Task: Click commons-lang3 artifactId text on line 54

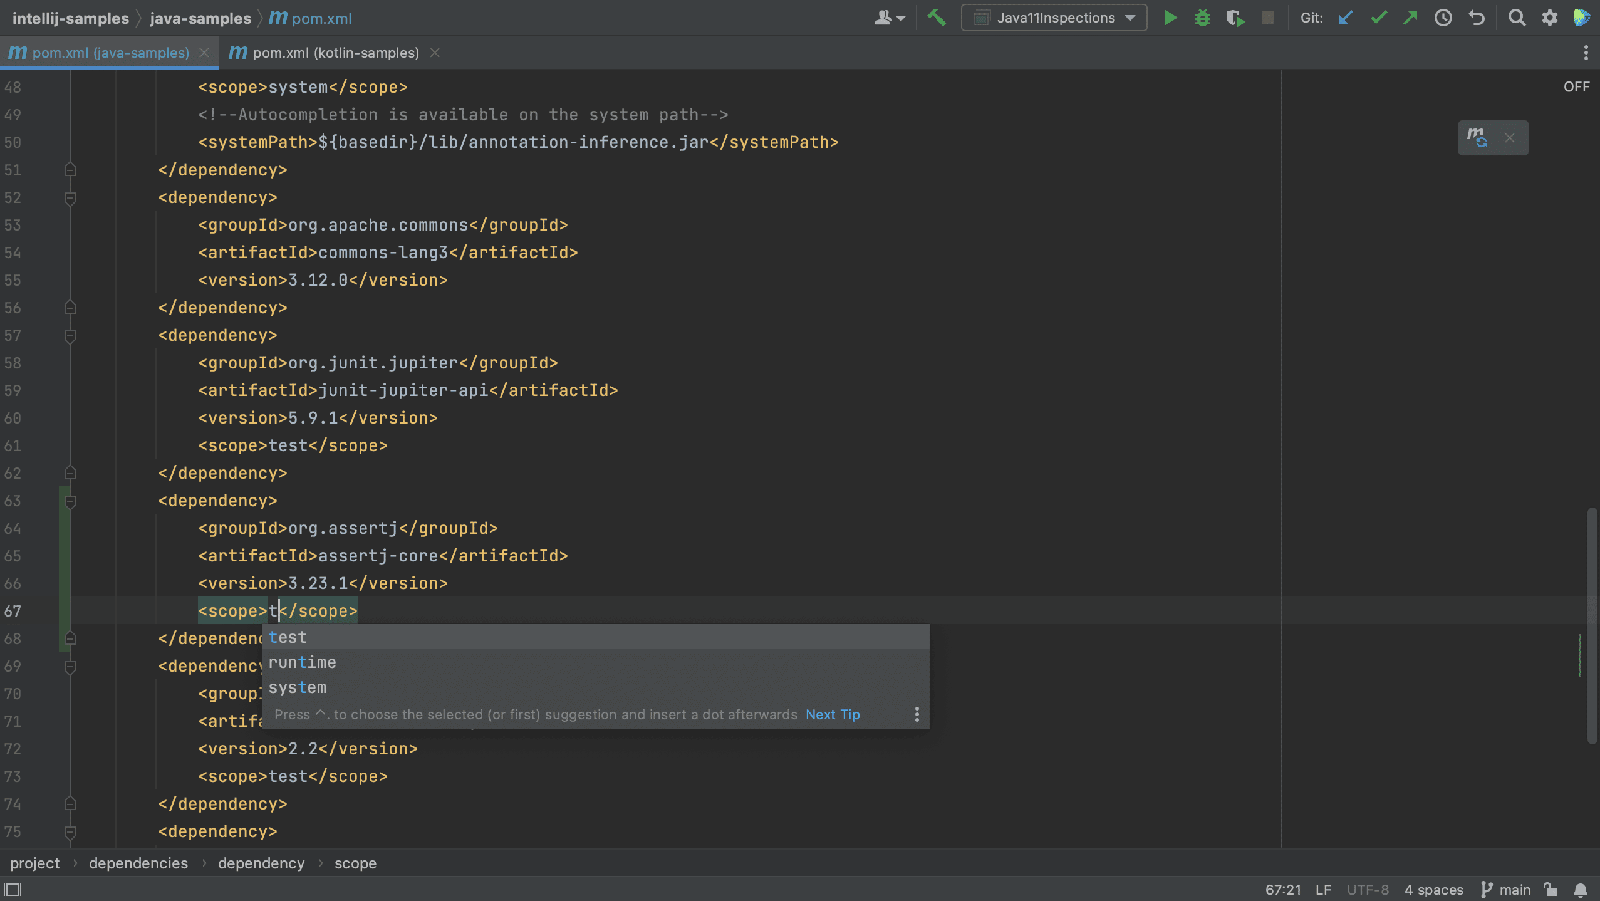Action: (383, 253)
